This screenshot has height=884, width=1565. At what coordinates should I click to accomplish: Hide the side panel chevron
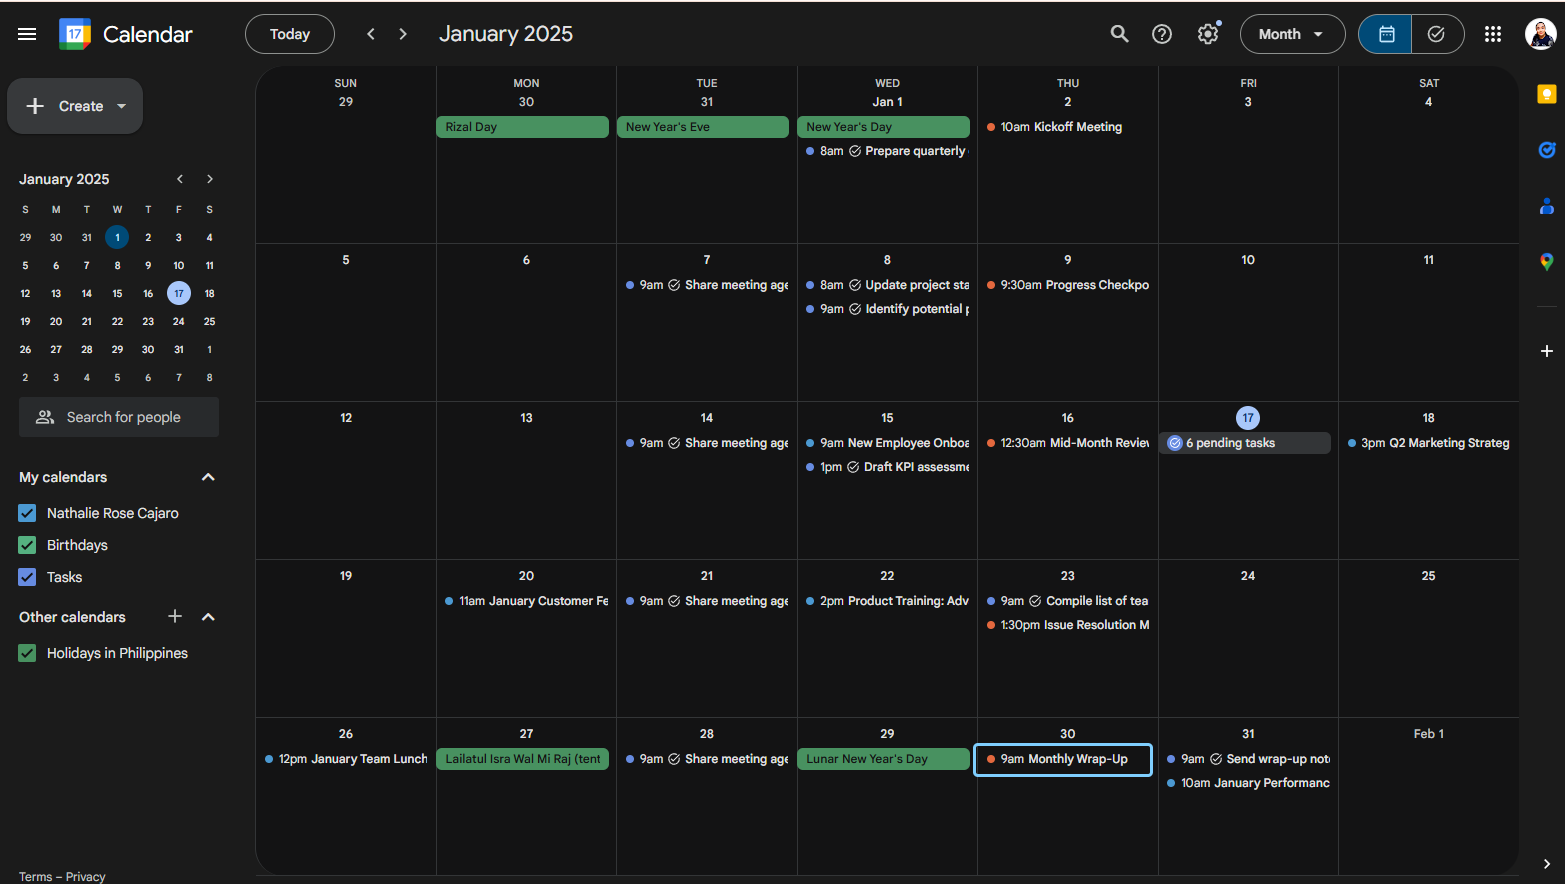(x=1547, y=864)
